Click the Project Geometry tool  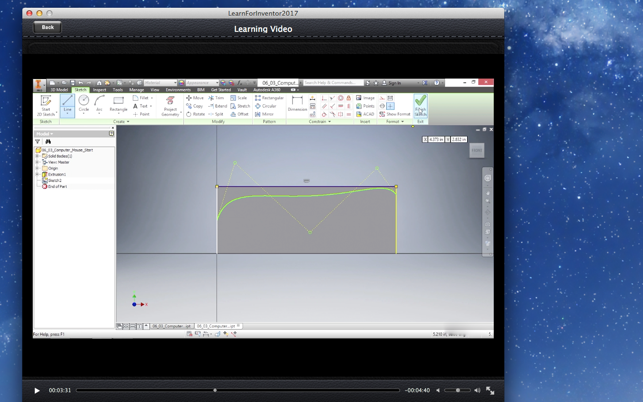170,105
